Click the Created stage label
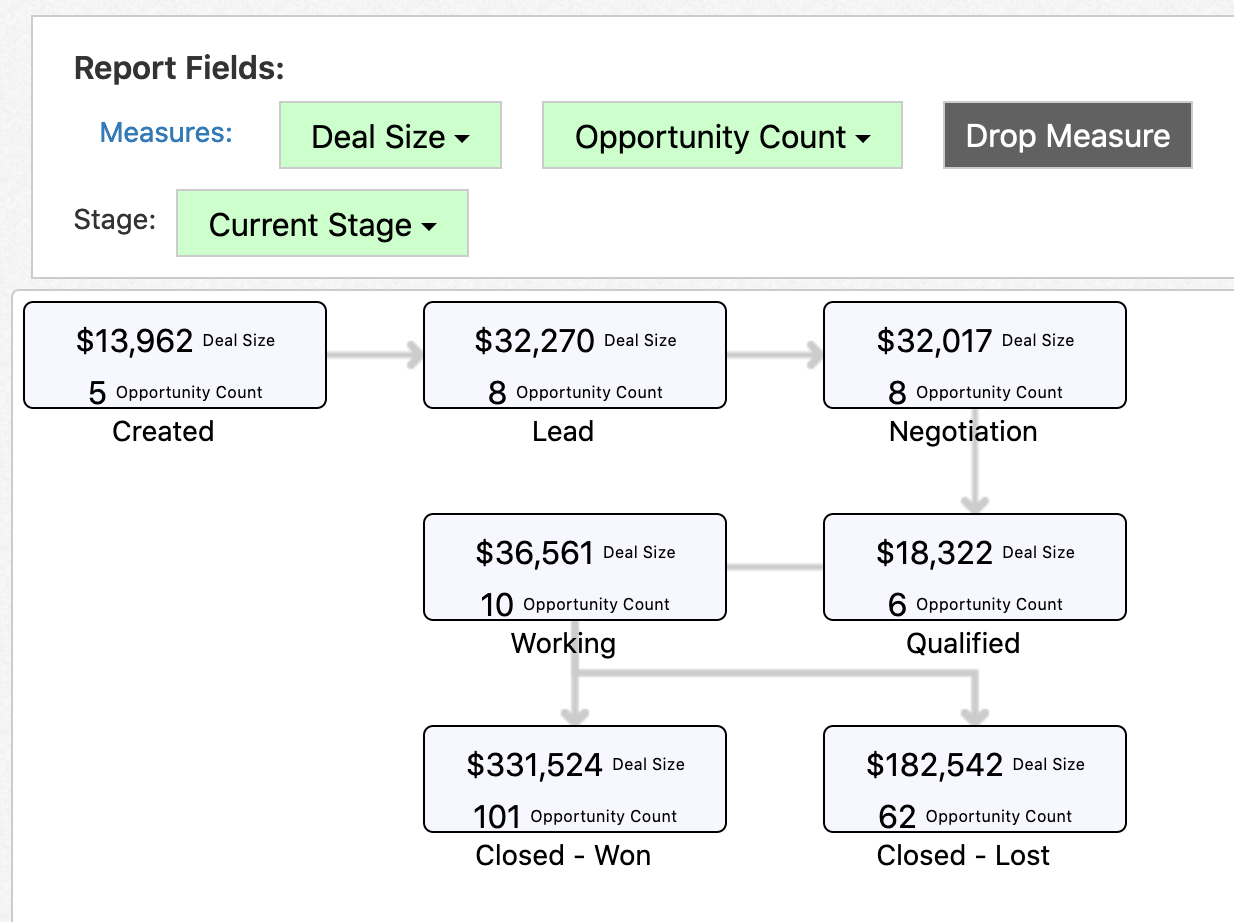The image size is (1234, 922). (x=163, y=431)
